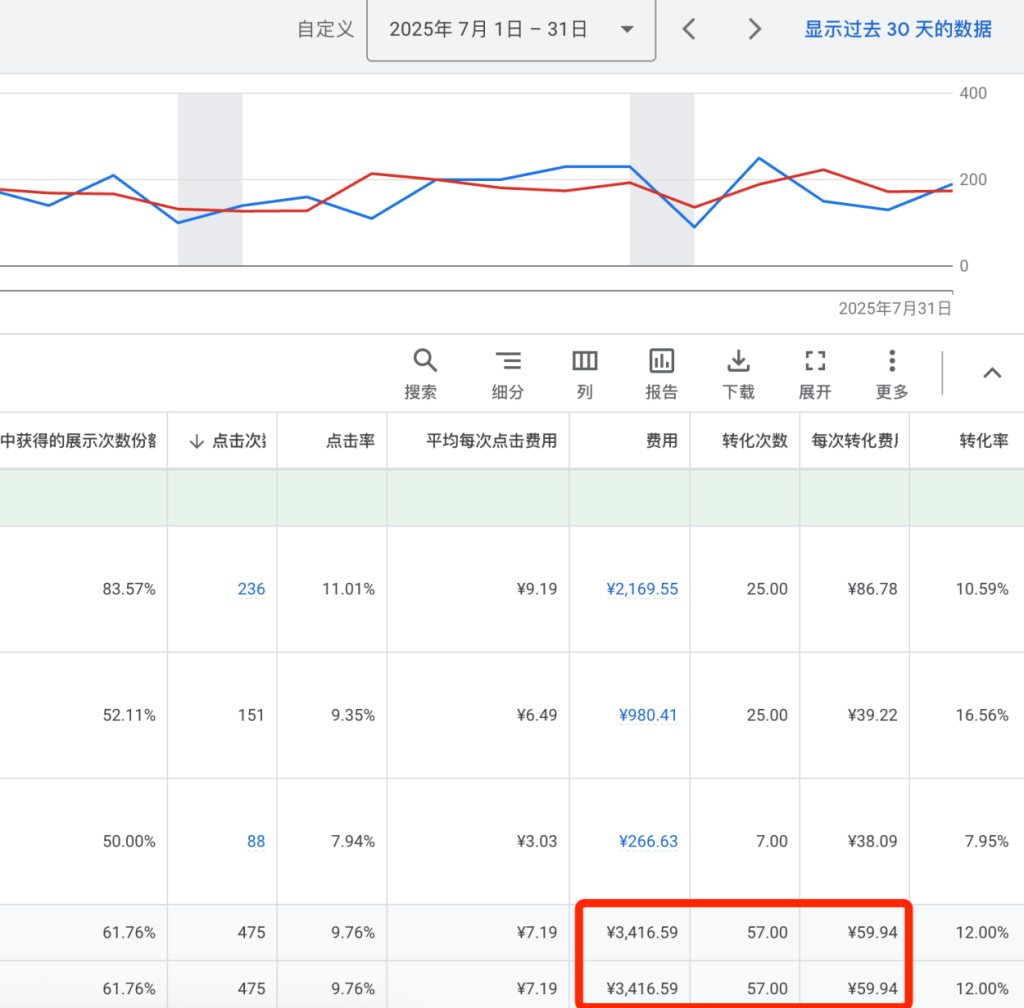Go to next period with right arrow
1024x1008 pixels.
755,29
